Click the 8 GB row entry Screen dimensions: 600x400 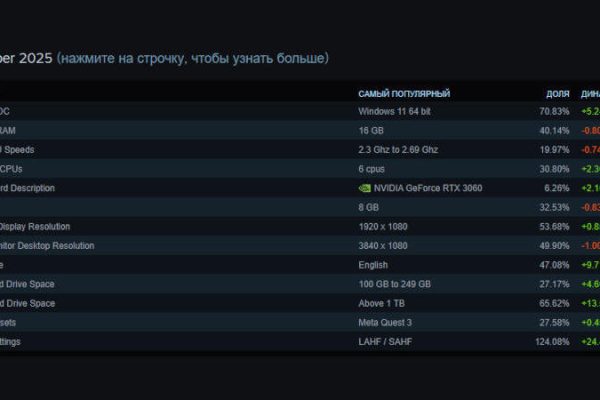(x=368, y=207)
